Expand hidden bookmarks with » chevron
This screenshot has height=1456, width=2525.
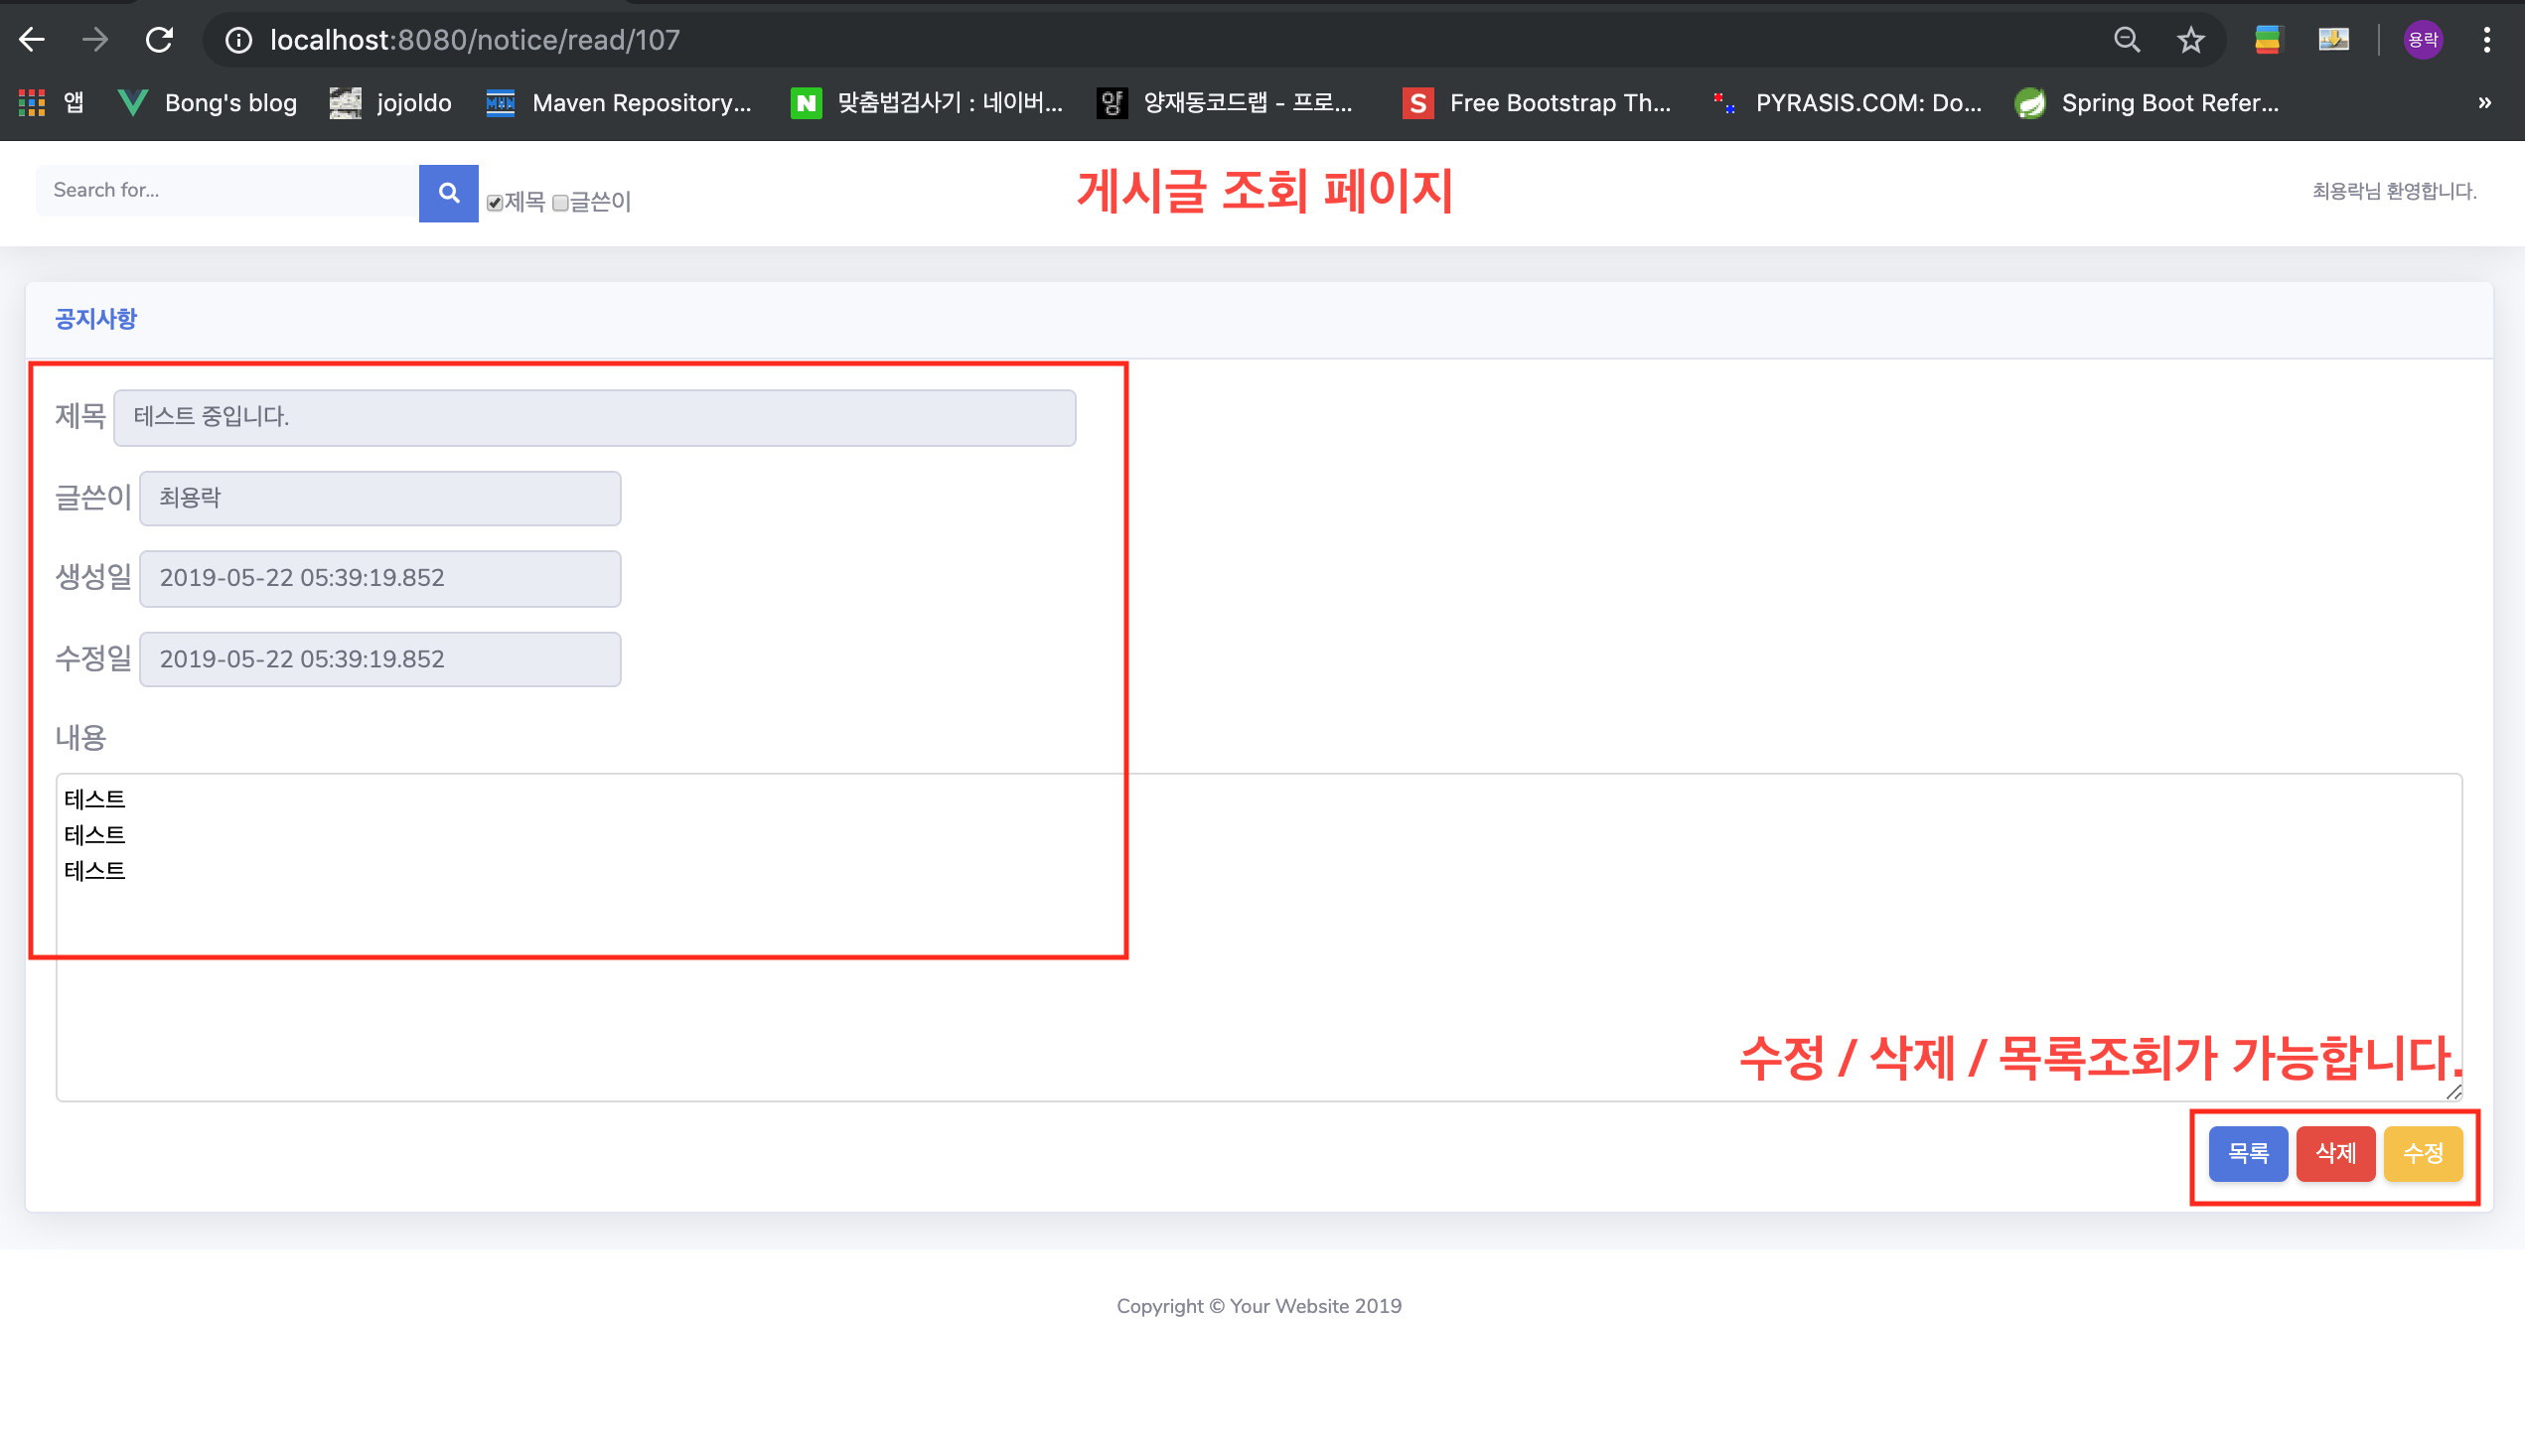tap(2484, 103)
